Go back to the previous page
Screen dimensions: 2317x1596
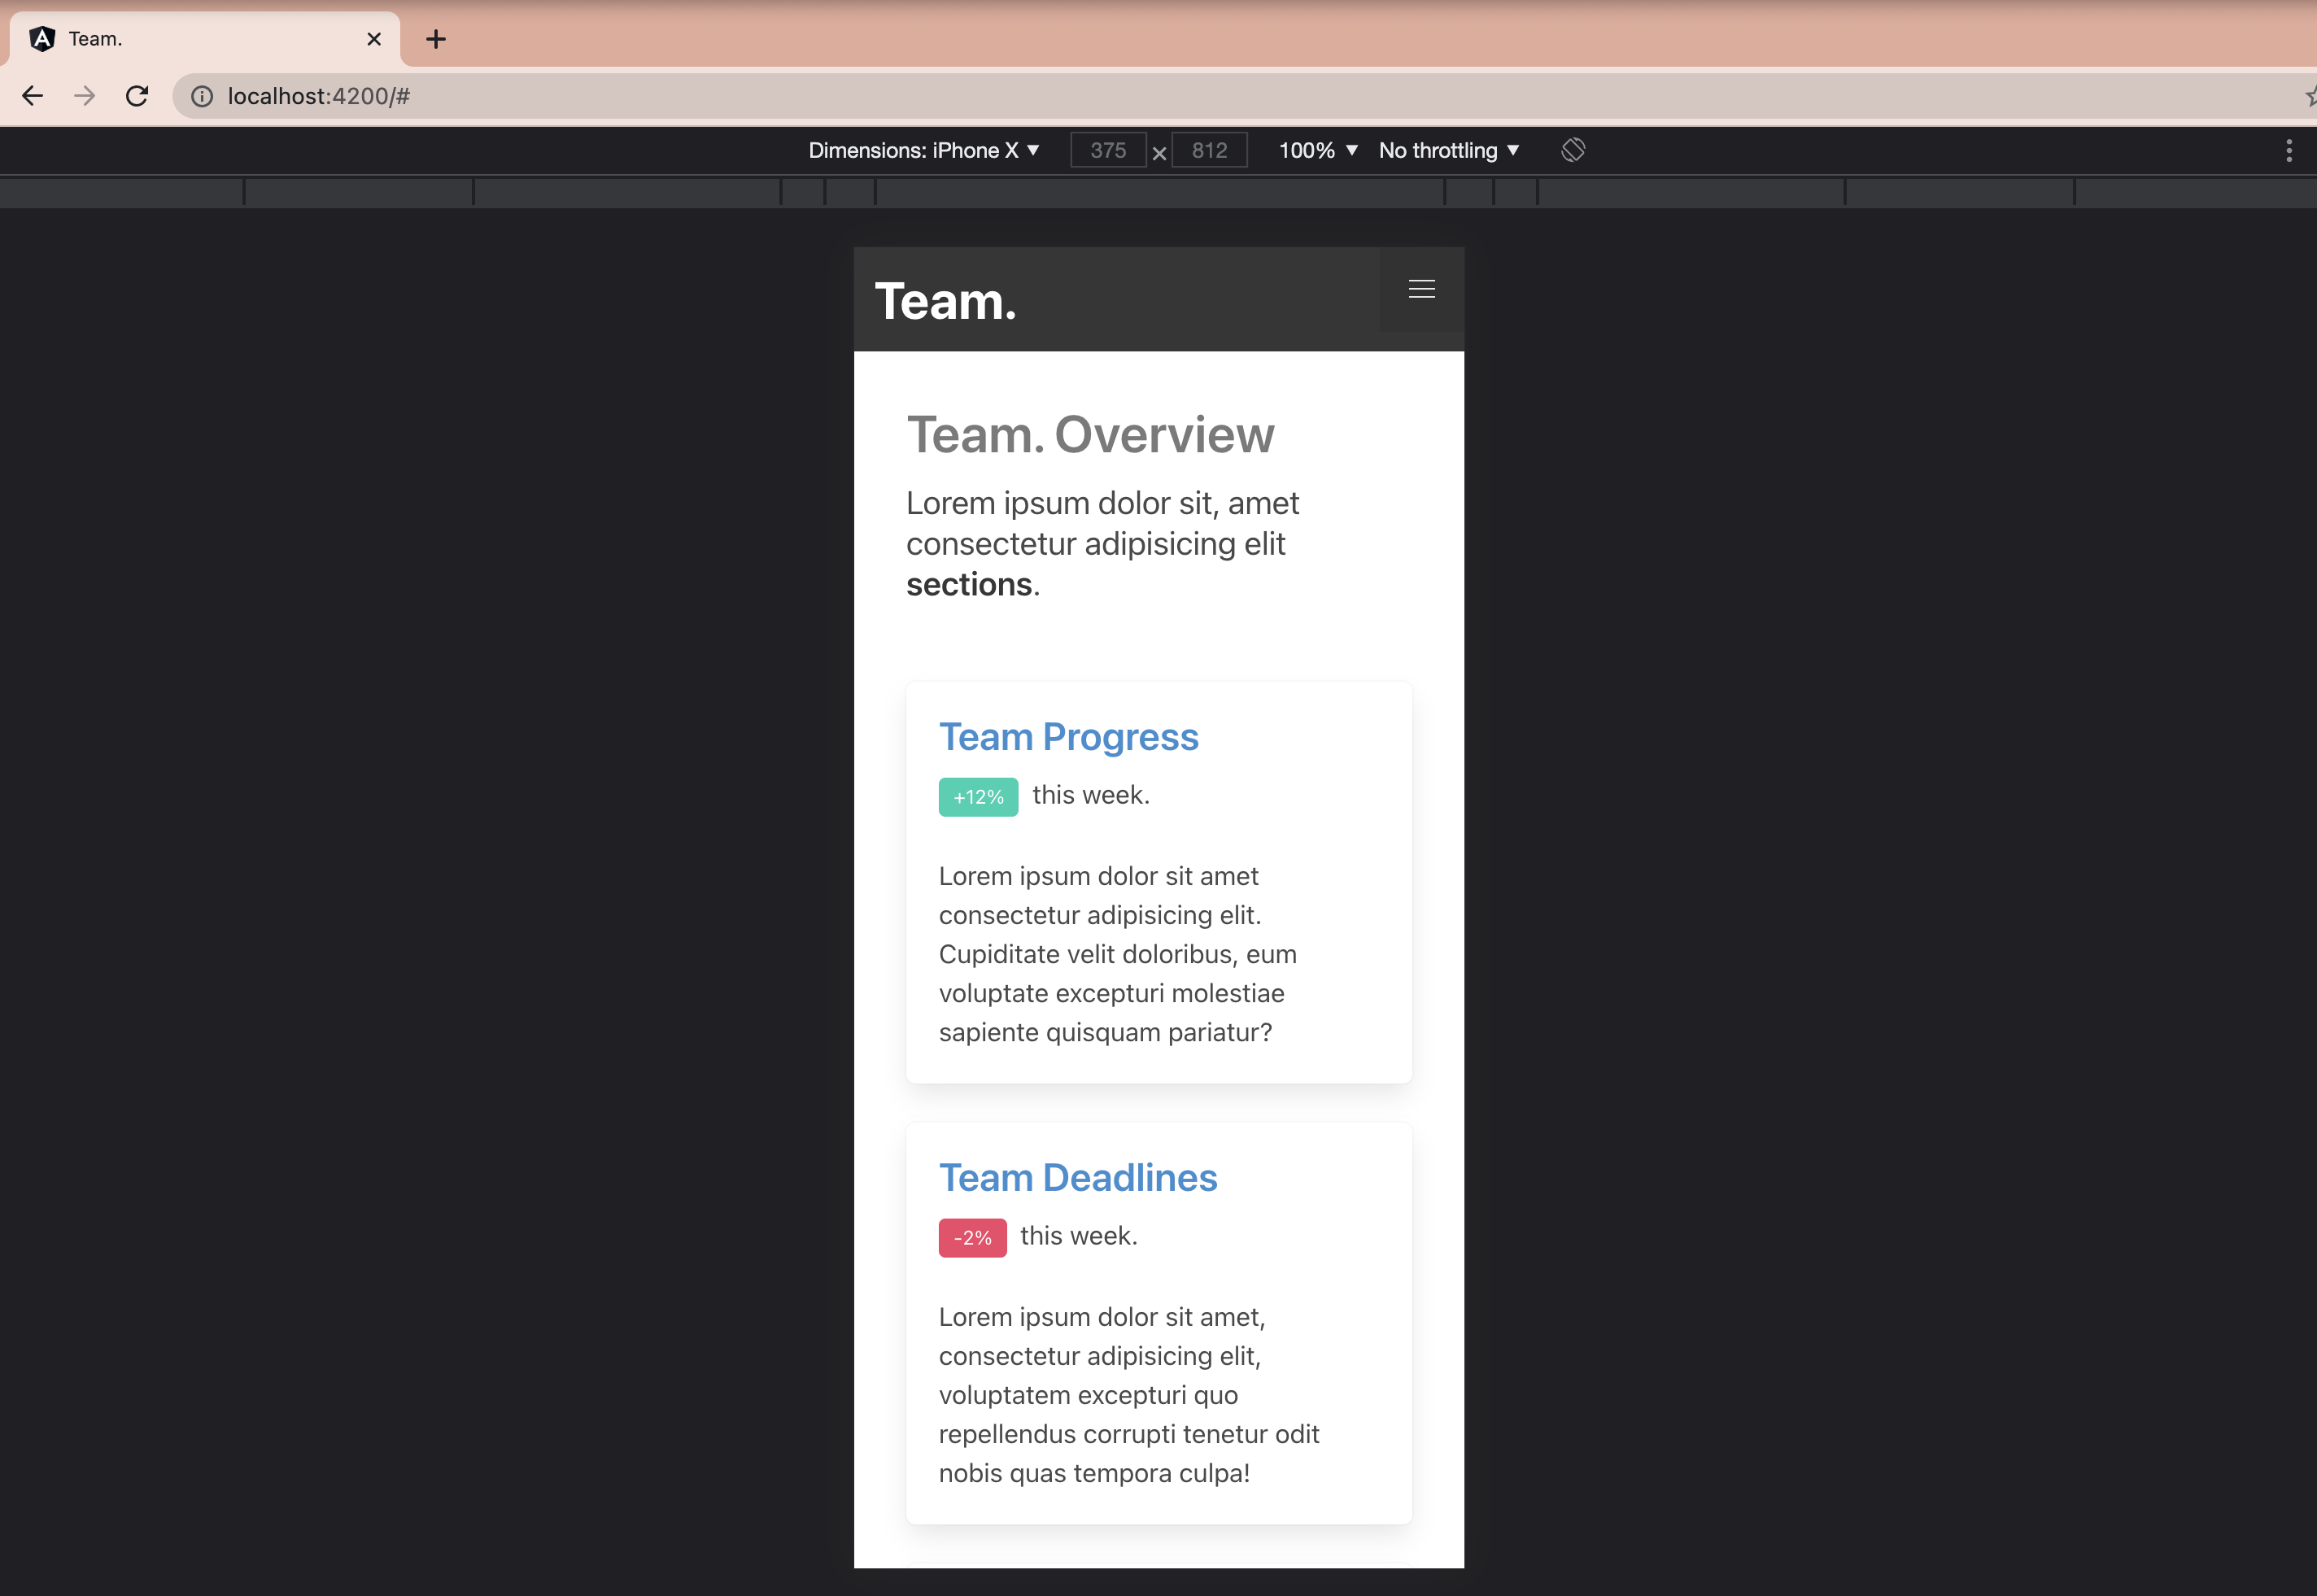(x=33, y=96)
